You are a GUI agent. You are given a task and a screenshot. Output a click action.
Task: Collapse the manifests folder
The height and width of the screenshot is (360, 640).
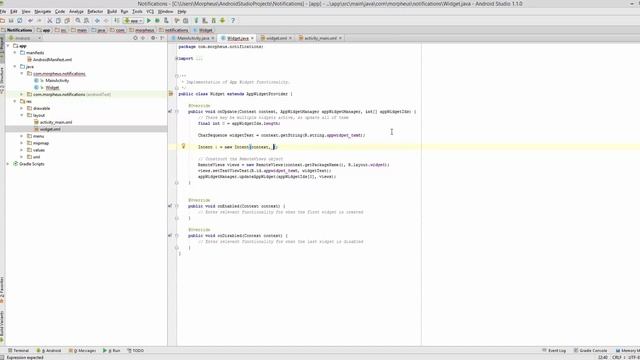15,53
